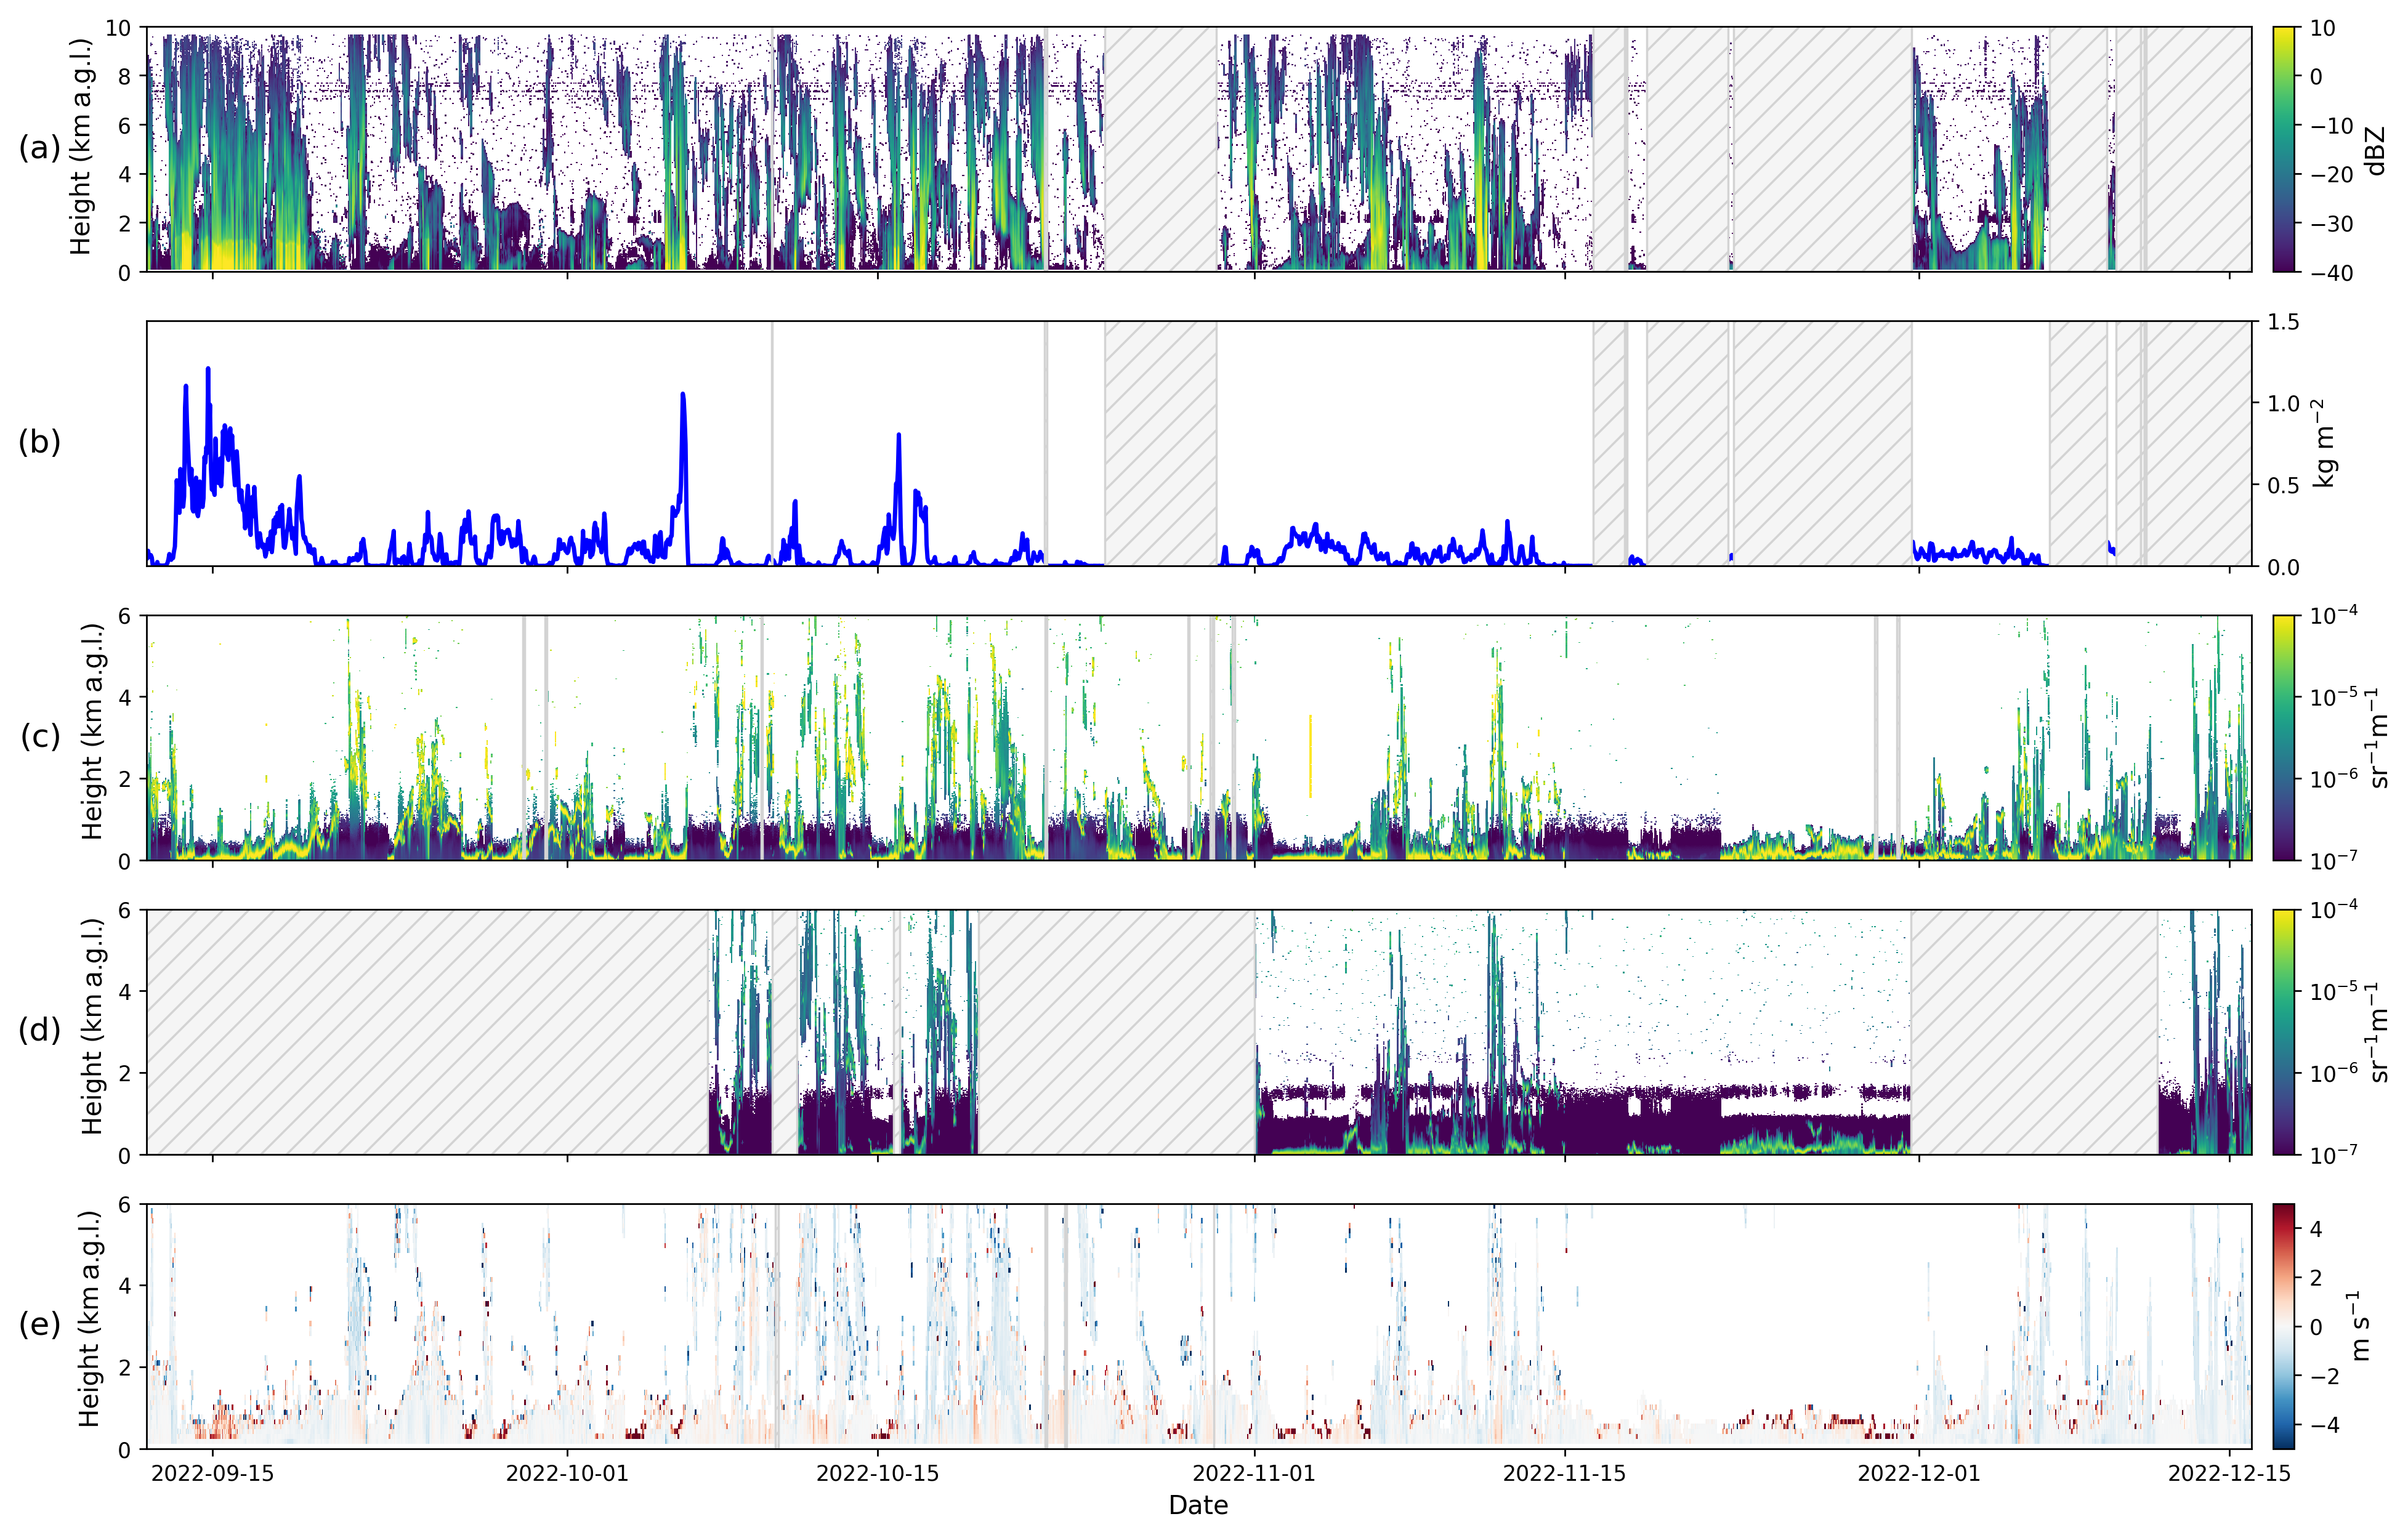Click the 2022-10-01 date tick label

point(567,1473)
